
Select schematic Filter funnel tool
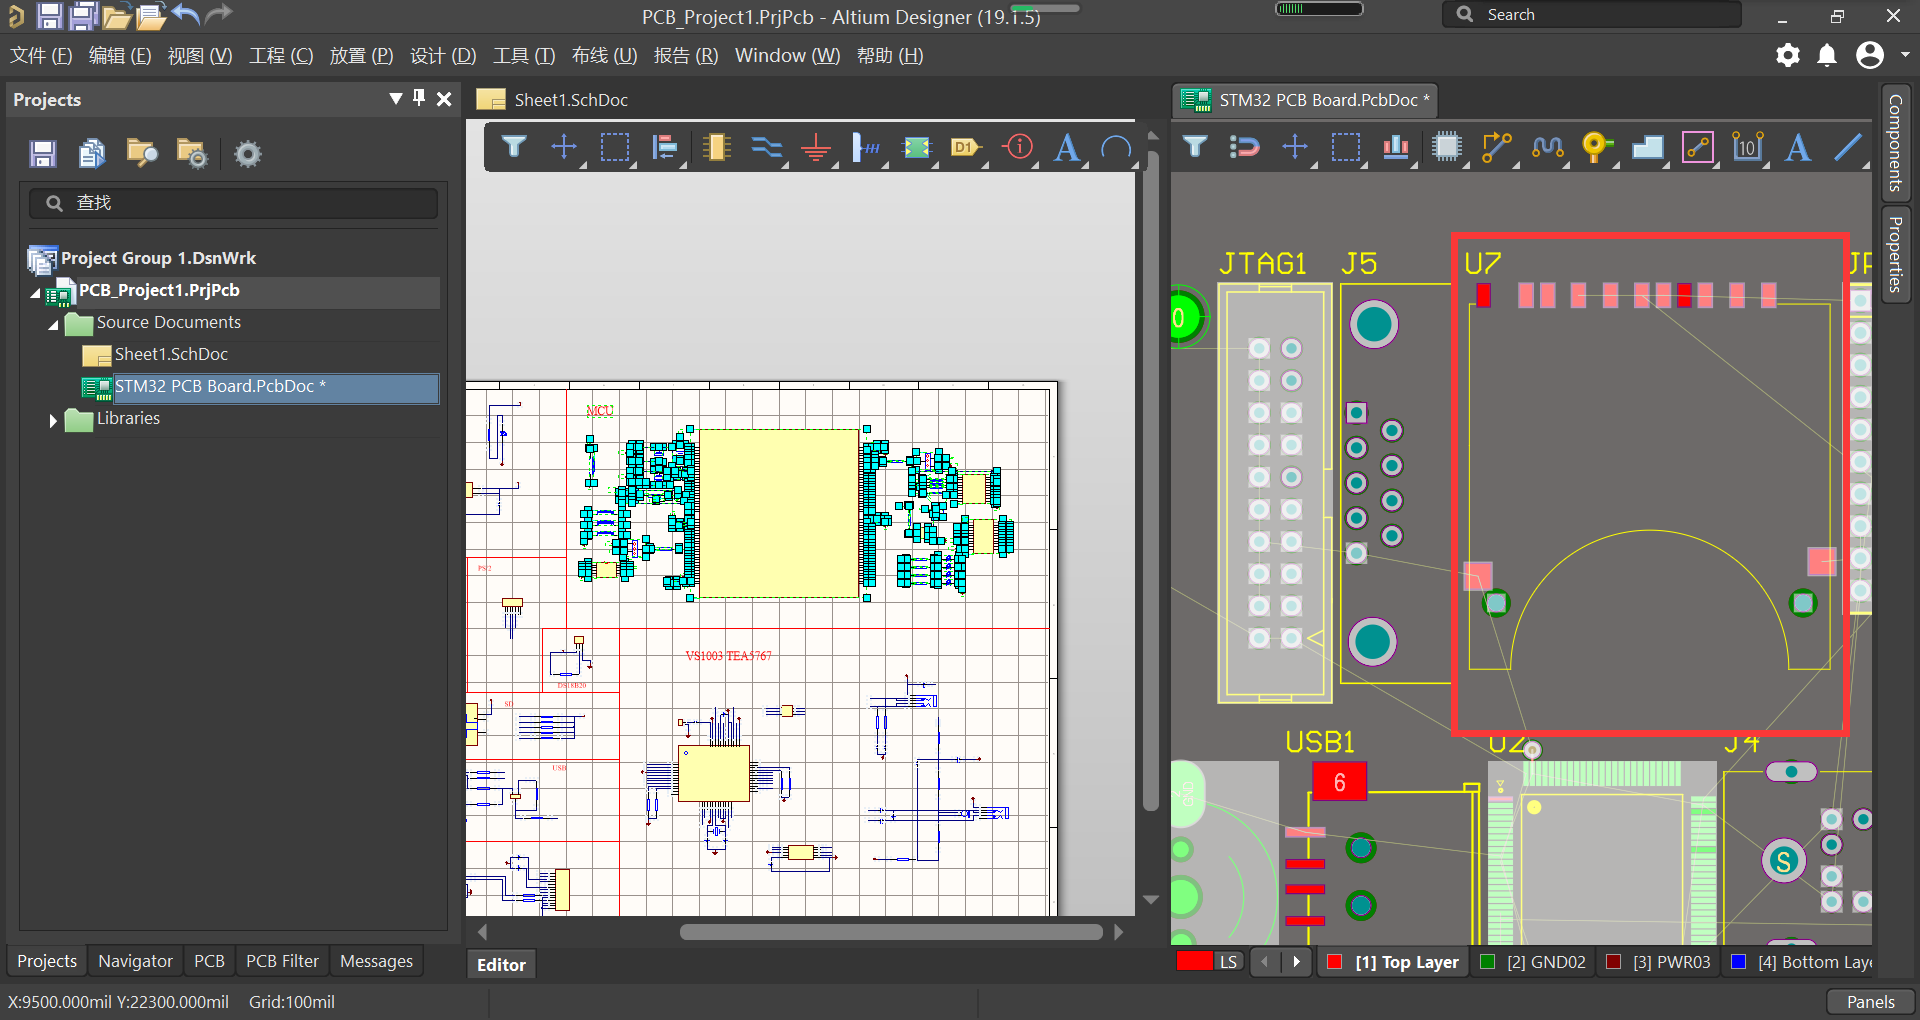coord(514,147)
